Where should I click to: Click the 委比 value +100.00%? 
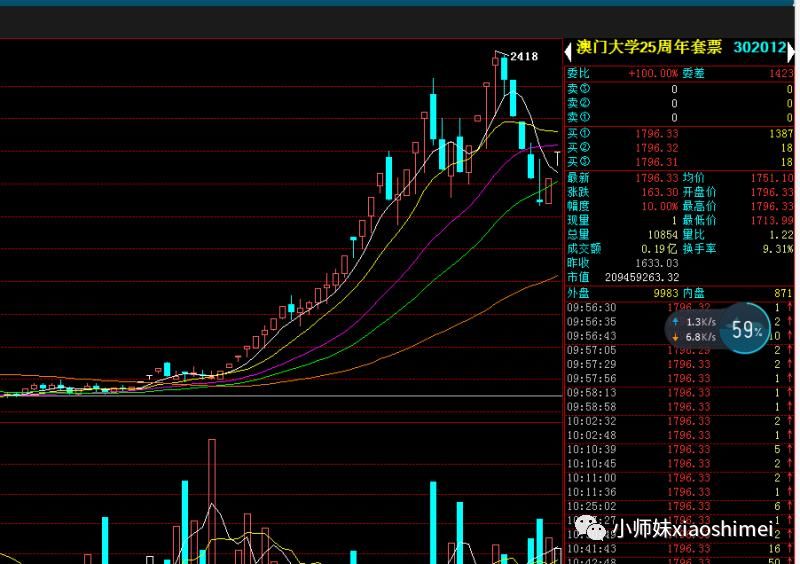(x=653, y=73)
